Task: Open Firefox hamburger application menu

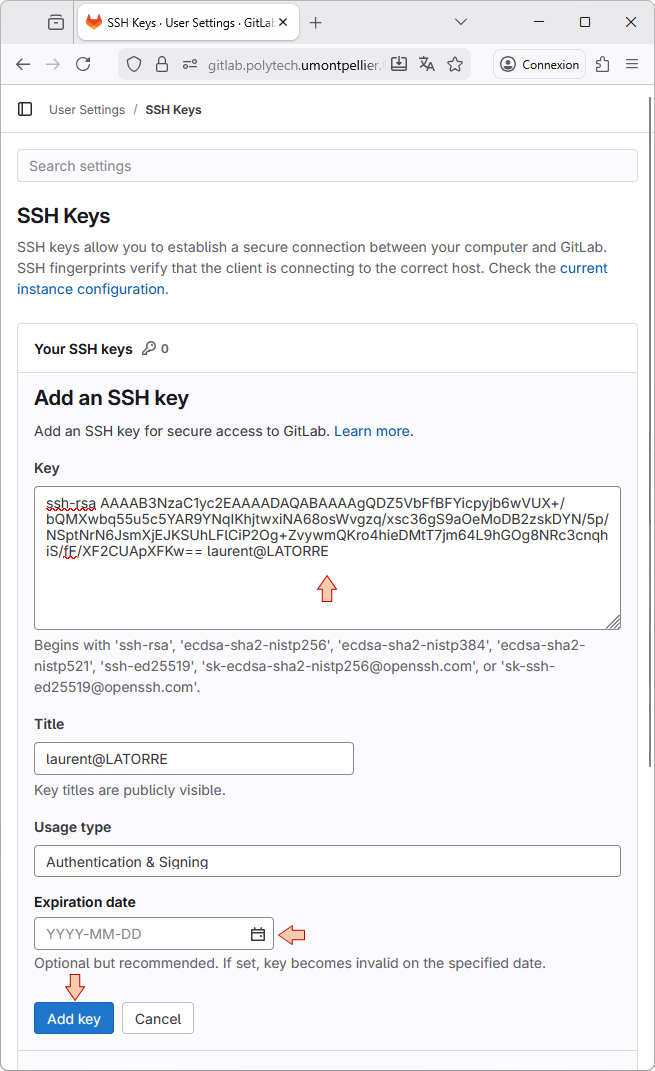Action: pos(632,64)
